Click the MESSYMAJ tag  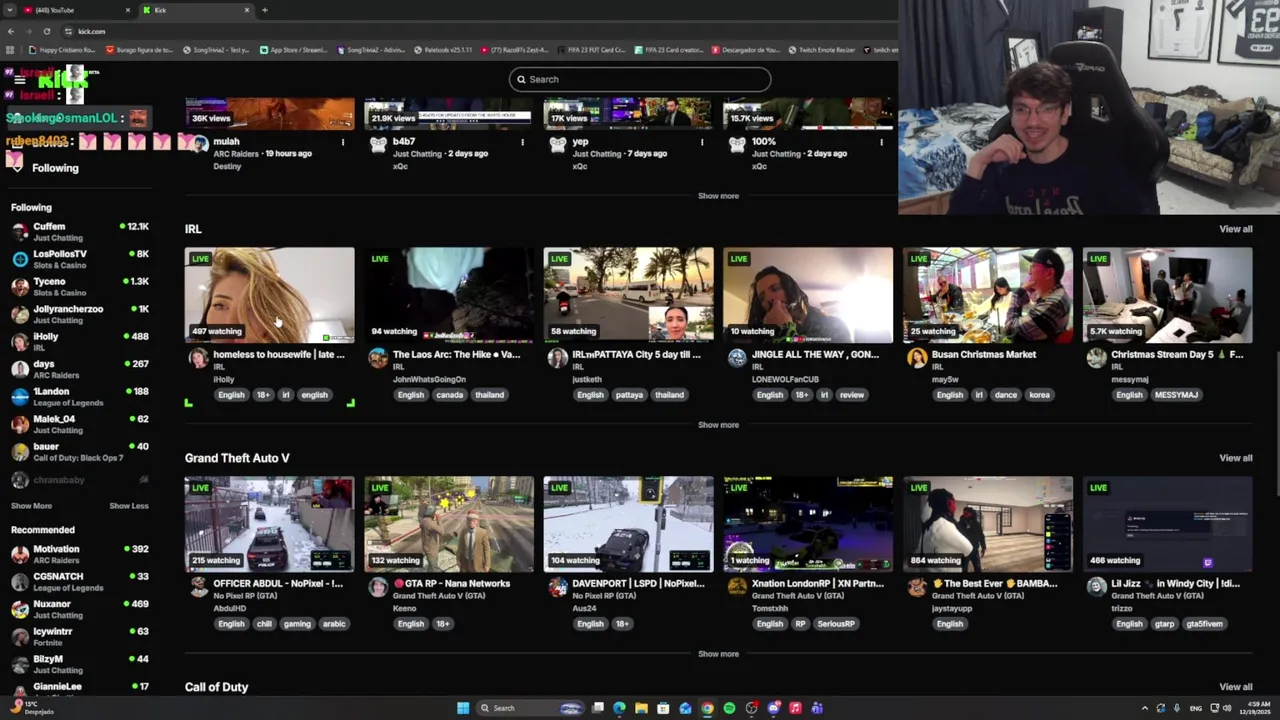pos(1176,395)
